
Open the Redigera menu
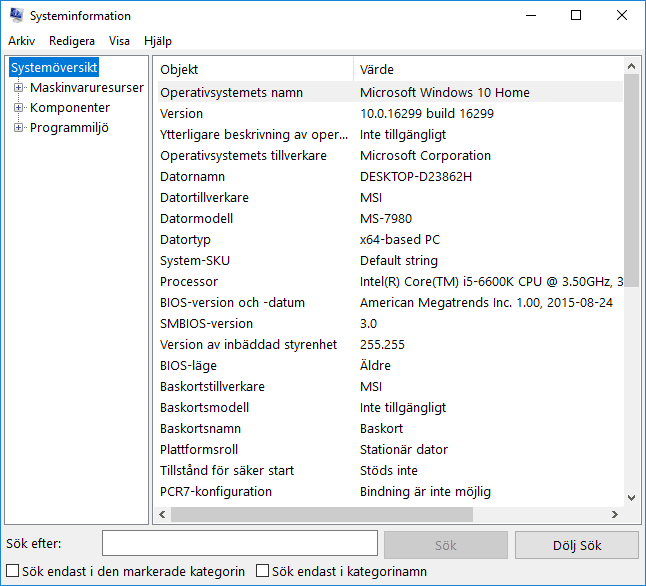(x=72, y=41)
